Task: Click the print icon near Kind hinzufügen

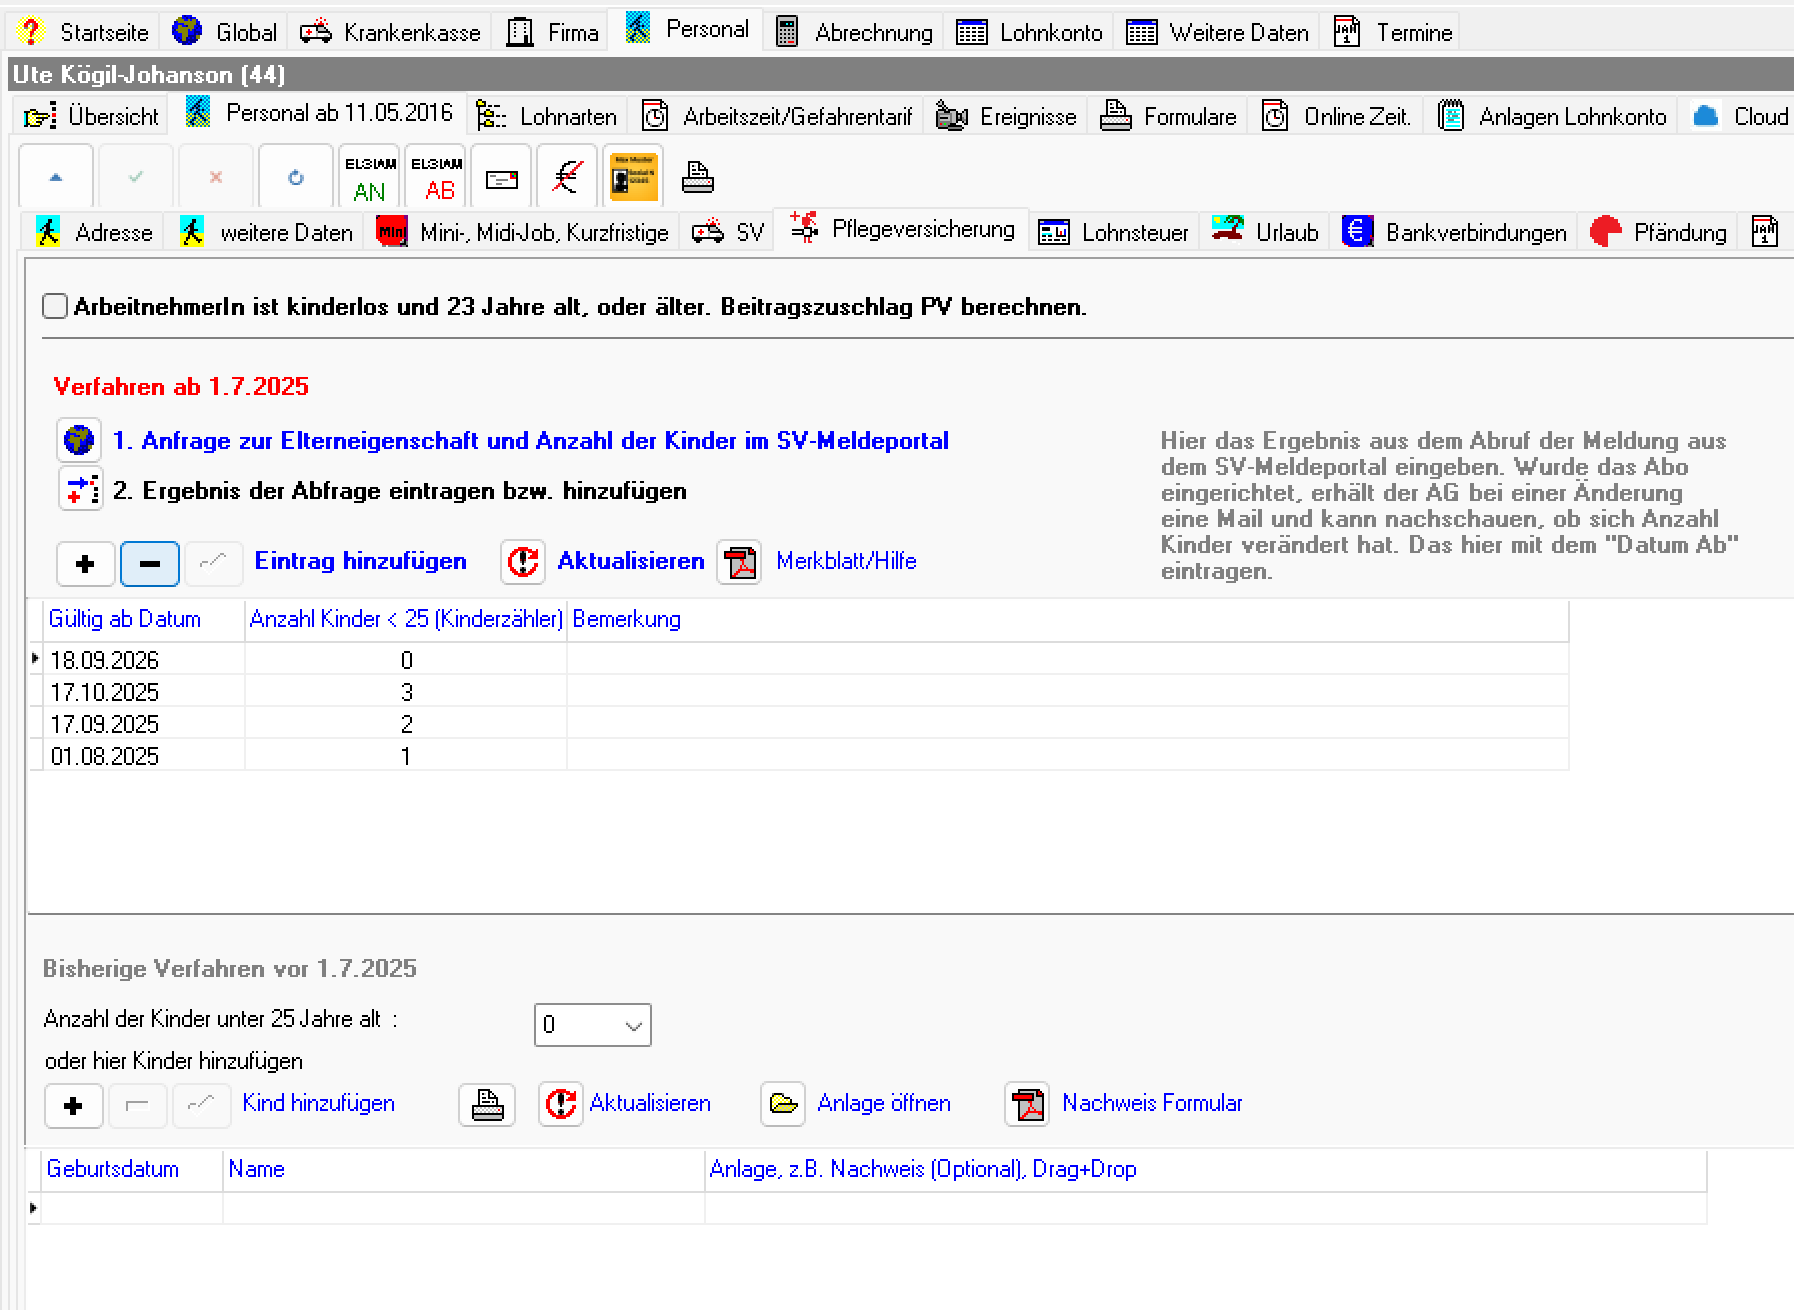Action: click(487, 1105)
